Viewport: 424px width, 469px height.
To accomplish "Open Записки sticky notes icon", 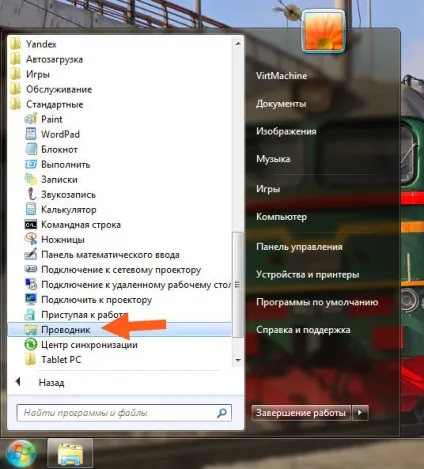I will tap(31, 179).
